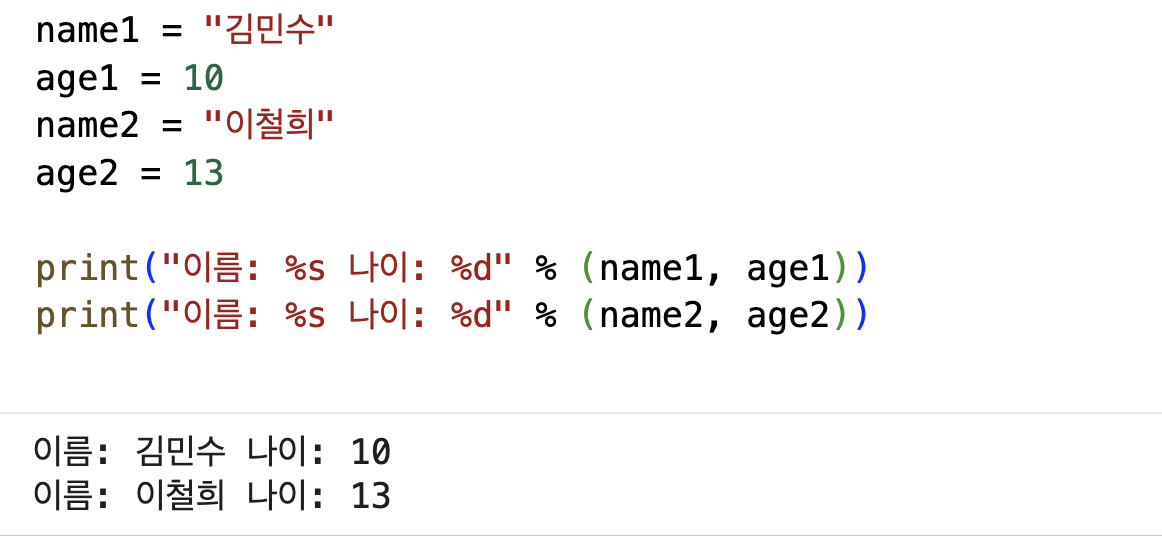Click the format string in second print line
This screenshot has width=1162, height=536.
pyautogui.click(x=337, y=317)
